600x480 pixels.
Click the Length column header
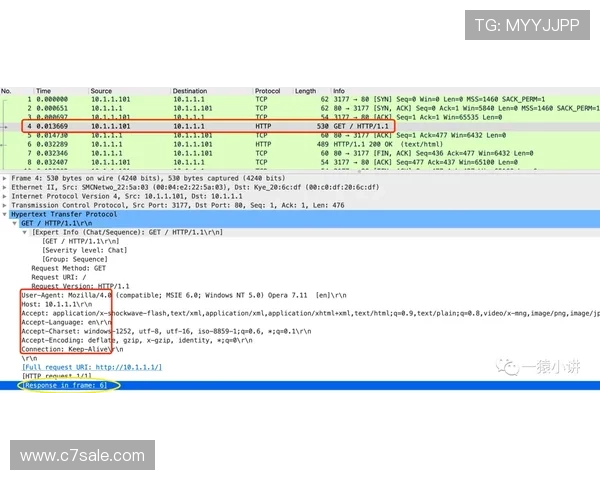pyautogui.click(x=305, y=91)
